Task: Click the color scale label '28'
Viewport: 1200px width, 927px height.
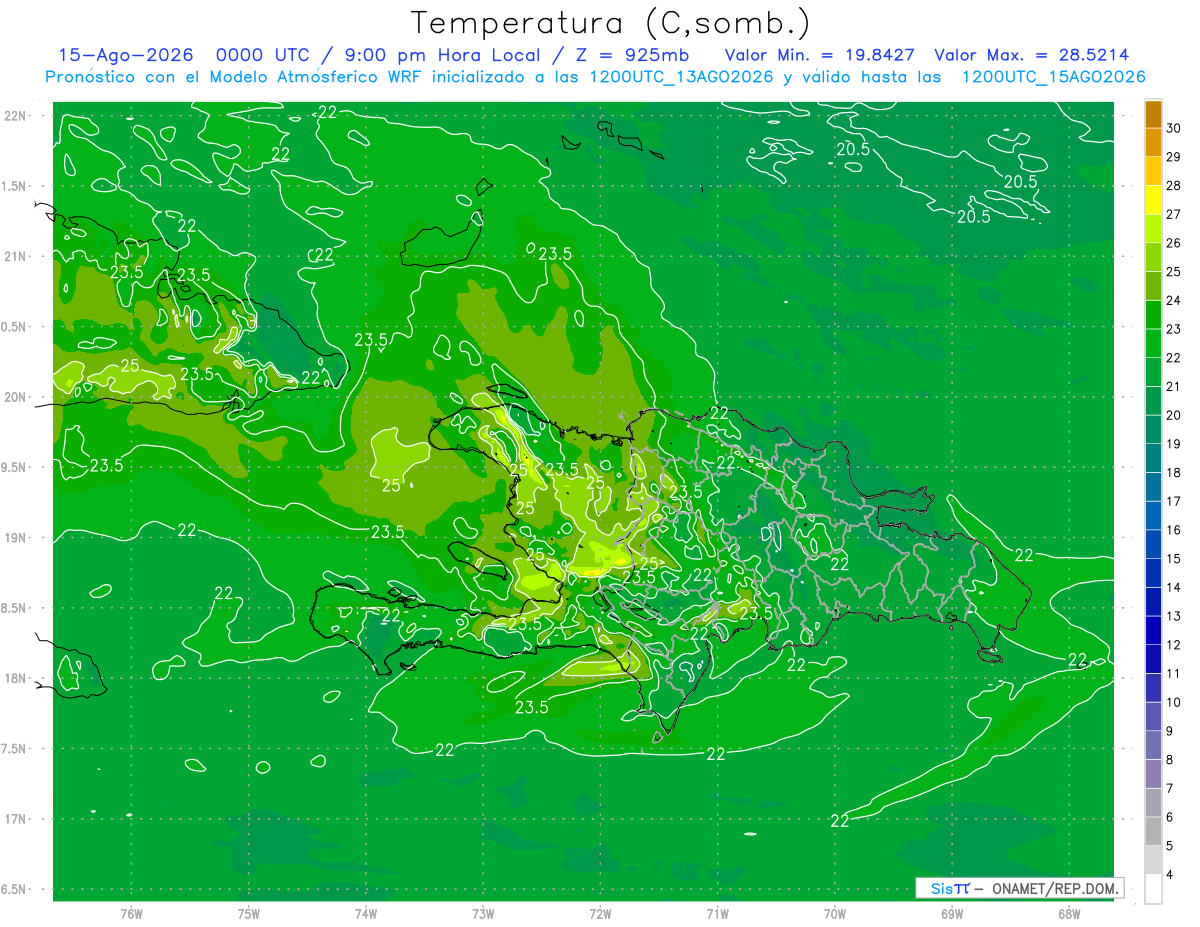Action: point(1173,186)
